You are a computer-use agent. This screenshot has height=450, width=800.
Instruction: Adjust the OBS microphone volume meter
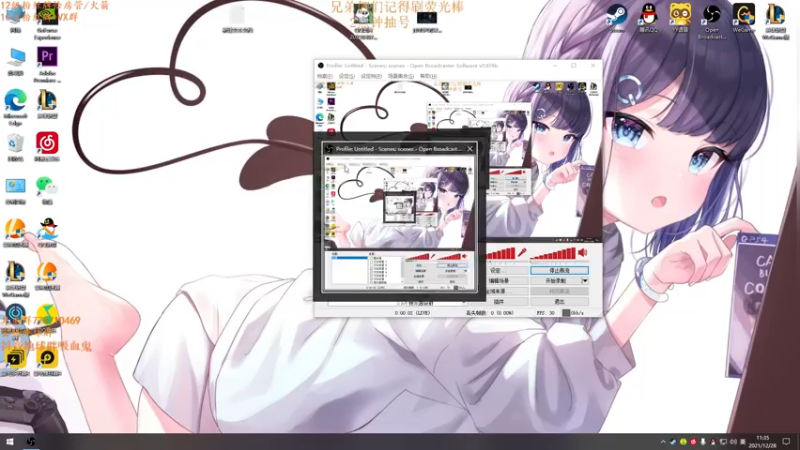click(x=500, y=253)
